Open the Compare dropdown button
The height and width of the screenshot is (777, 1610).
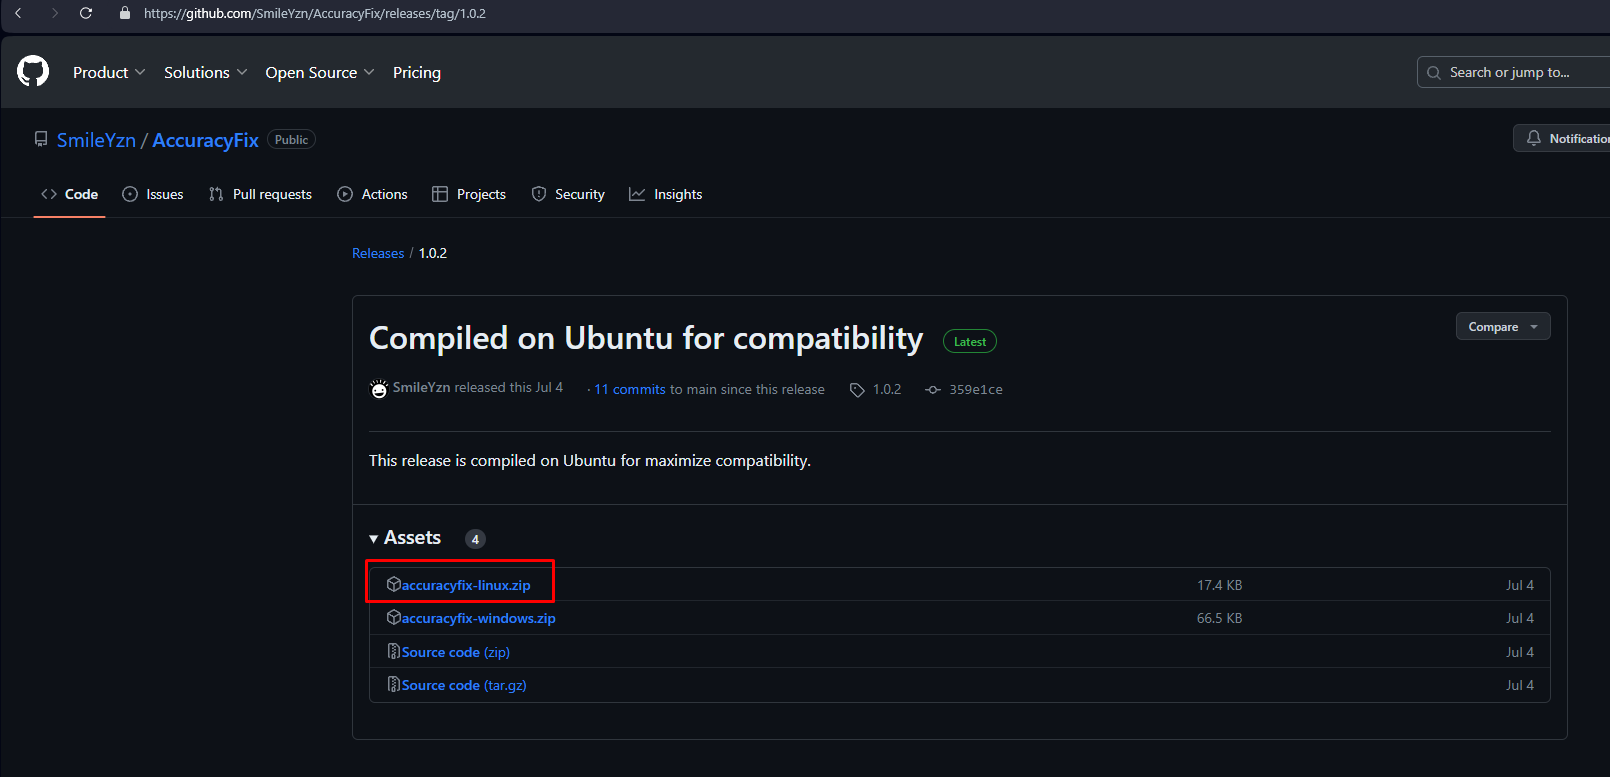coord(1503,326)
